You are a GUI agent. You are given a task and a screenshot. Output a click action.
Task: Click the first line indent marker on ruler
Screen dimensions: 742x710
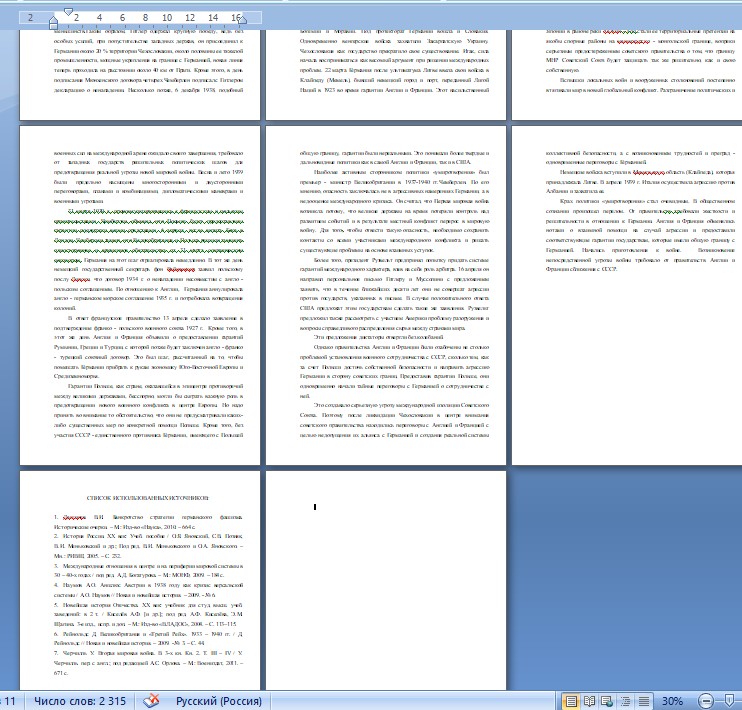[x=68, y=12]
